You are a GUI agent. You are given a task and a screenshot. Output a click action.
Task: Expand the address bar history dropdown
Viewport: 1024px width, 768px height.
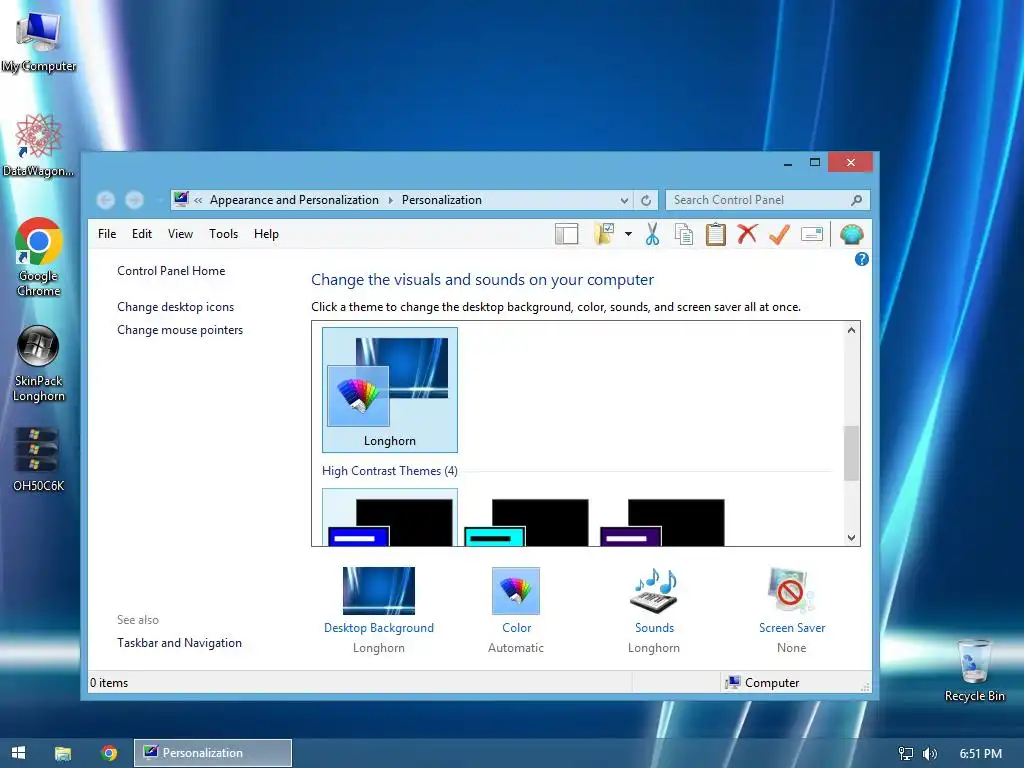click(x=624, y=200)
